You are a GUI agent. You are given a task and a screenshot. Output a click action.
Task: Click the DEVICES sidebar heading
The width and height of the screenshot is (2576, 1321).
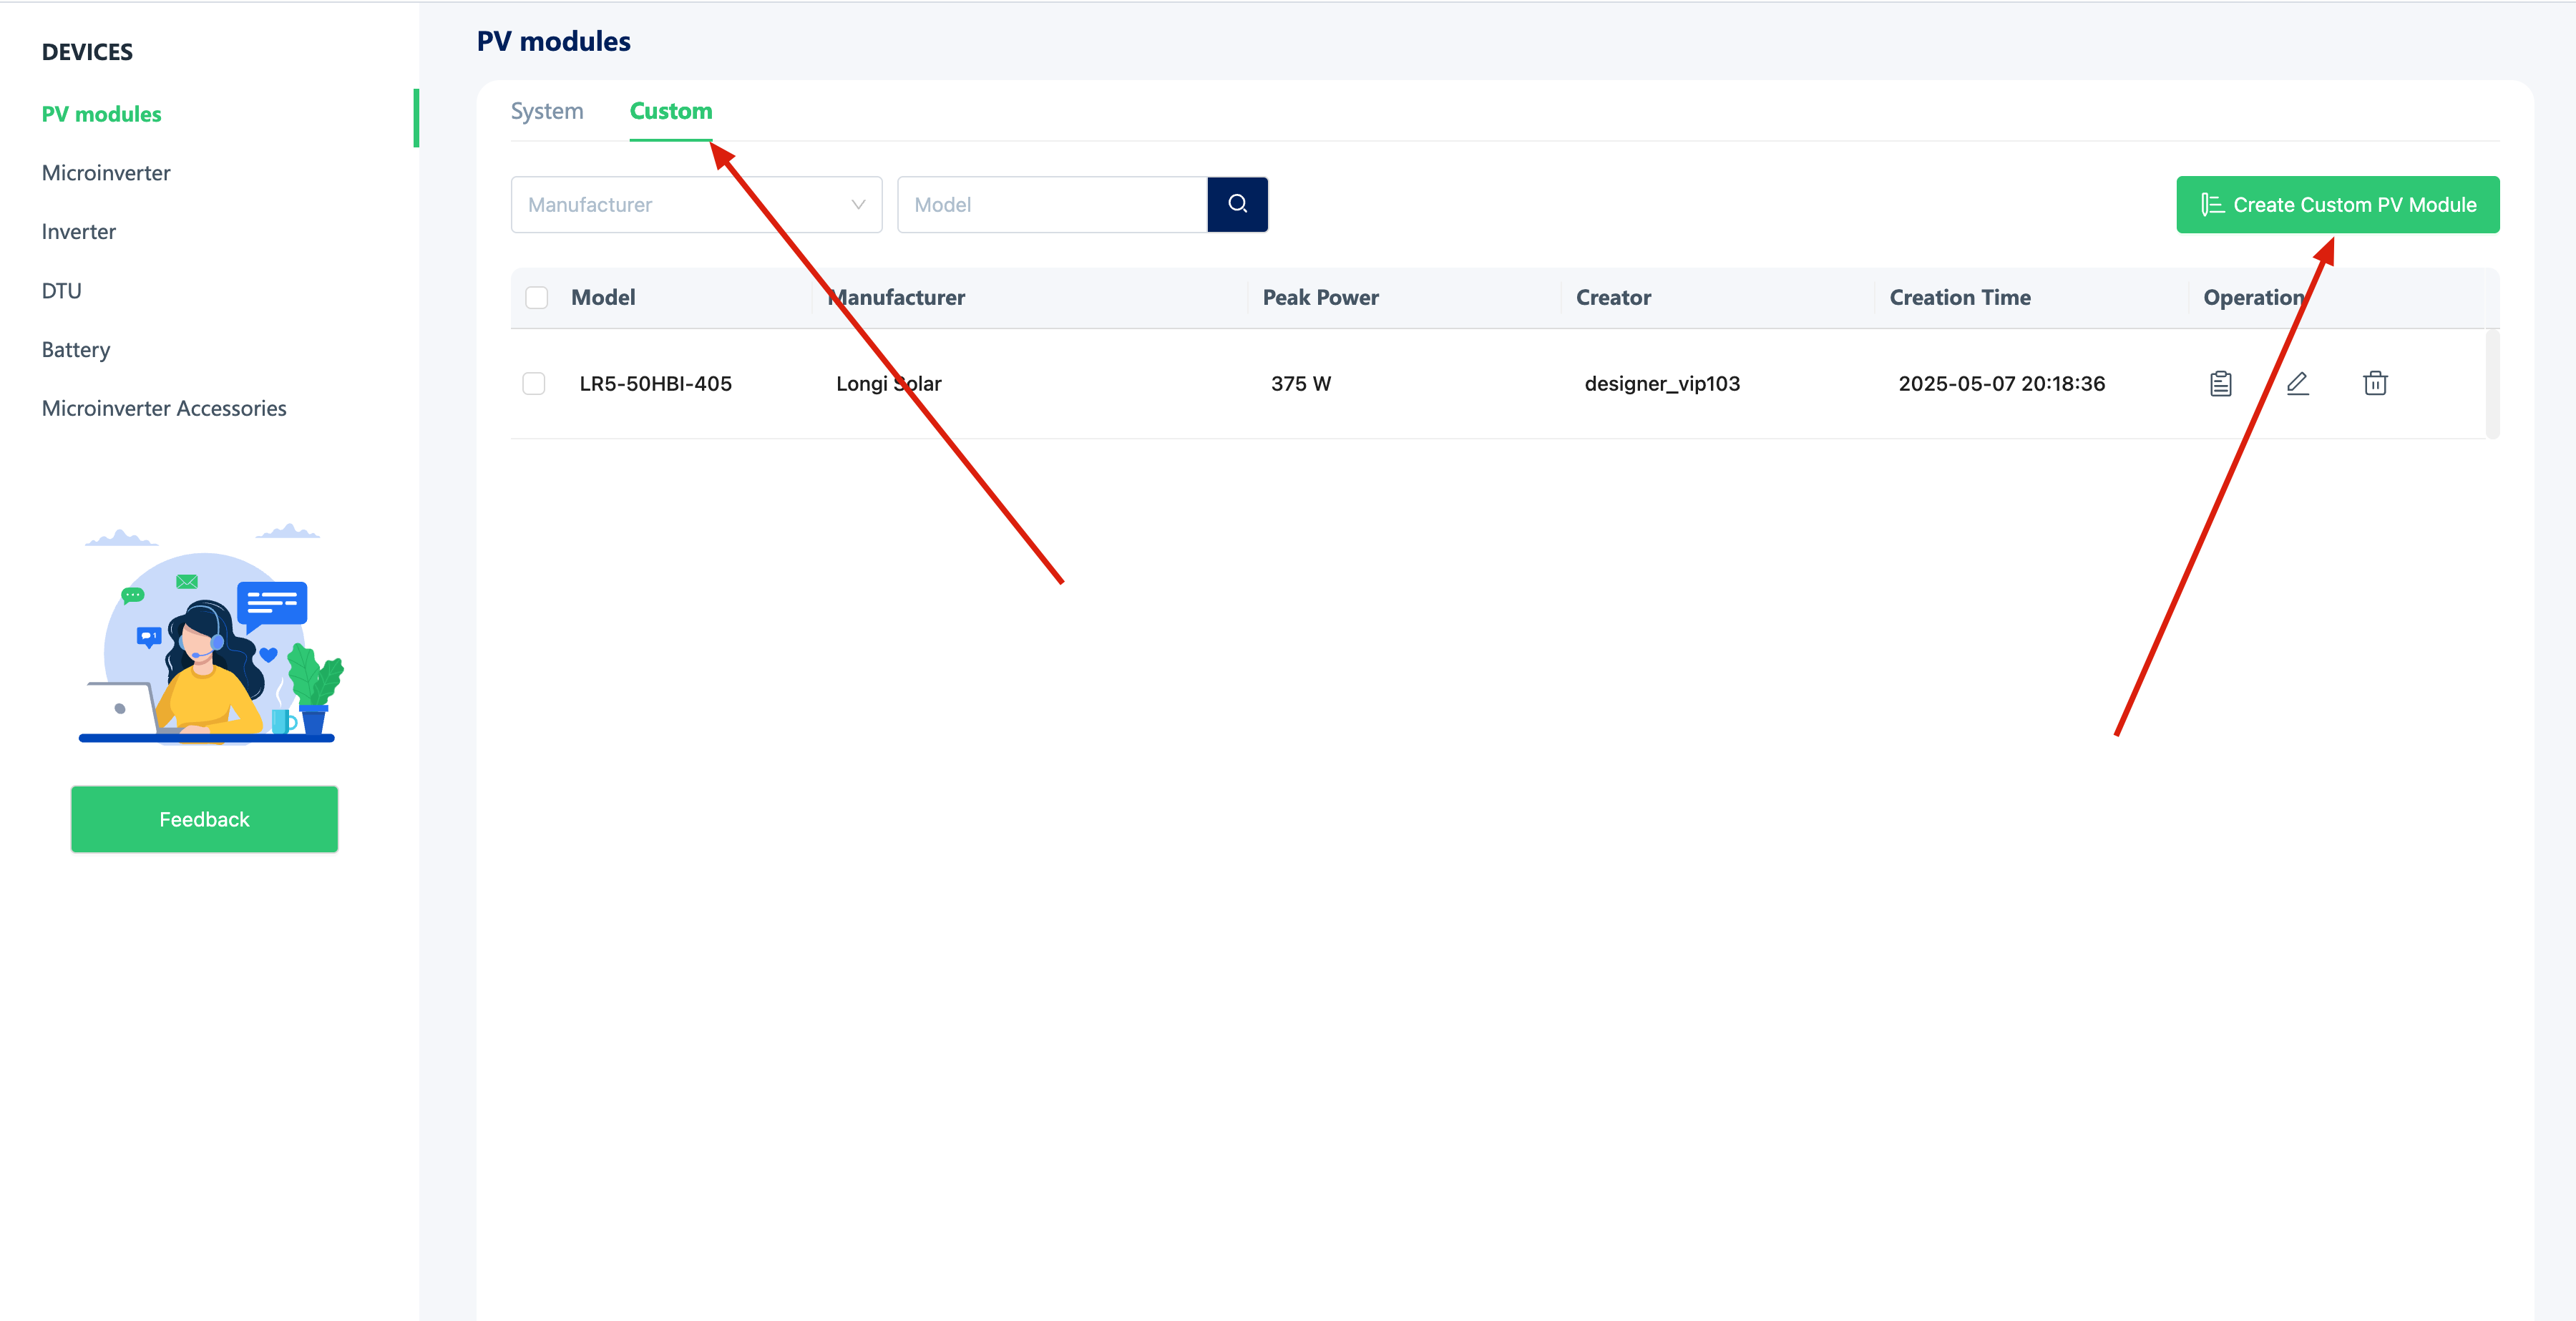pyautogui.click(x=87, y=52)
